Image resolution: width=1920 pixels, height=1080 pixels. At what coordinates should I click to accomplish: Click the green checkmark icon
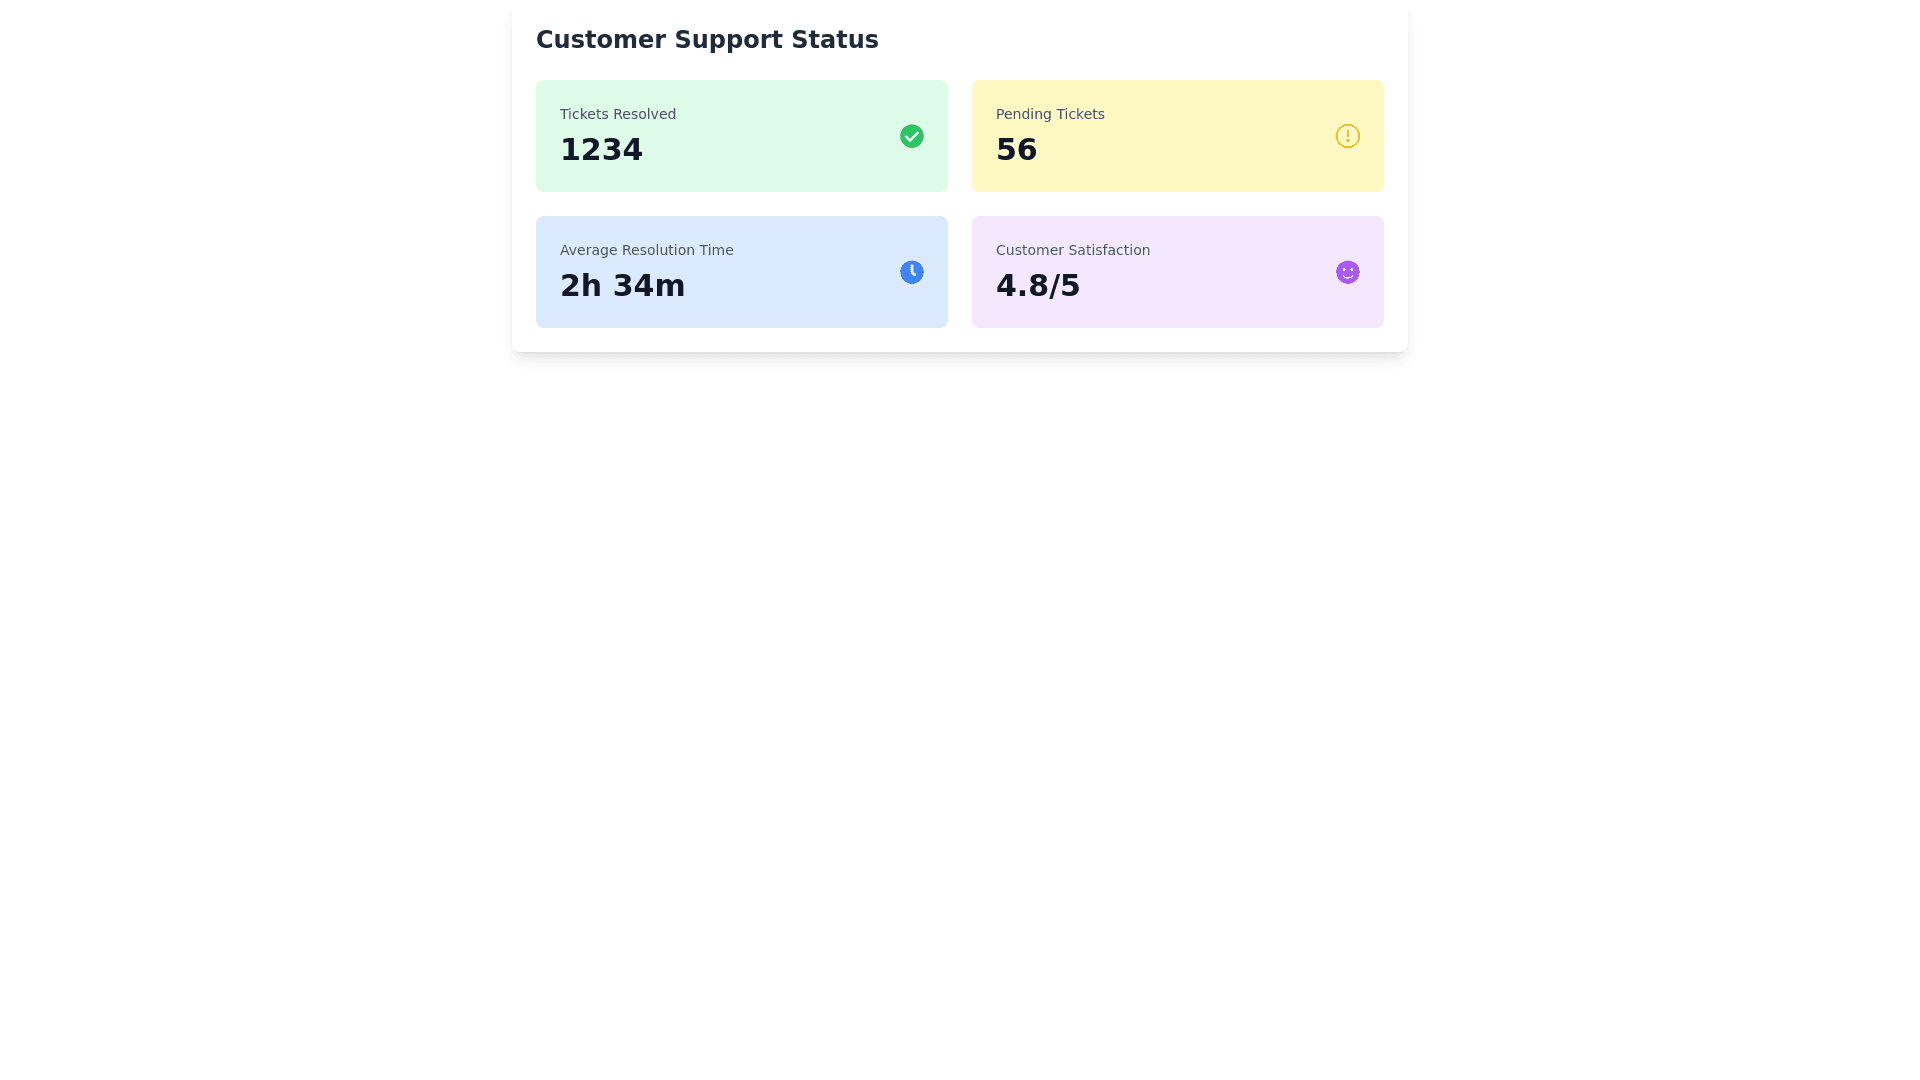coord(911,136)
